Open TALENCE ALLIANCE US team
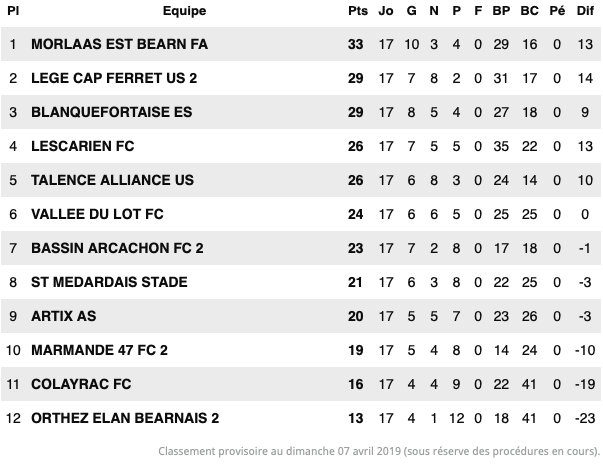Screen dimensions: 603x467 (x=112, y=180)
